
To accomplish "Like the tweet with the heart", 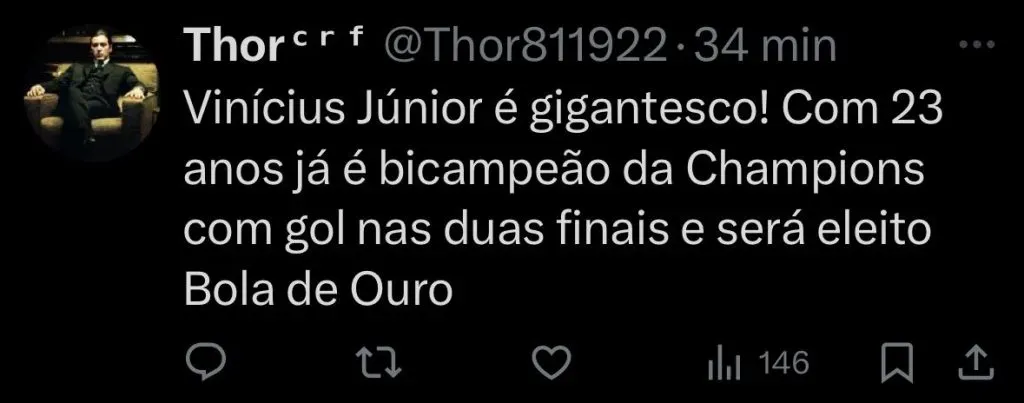I will click(x=553, y=362).
